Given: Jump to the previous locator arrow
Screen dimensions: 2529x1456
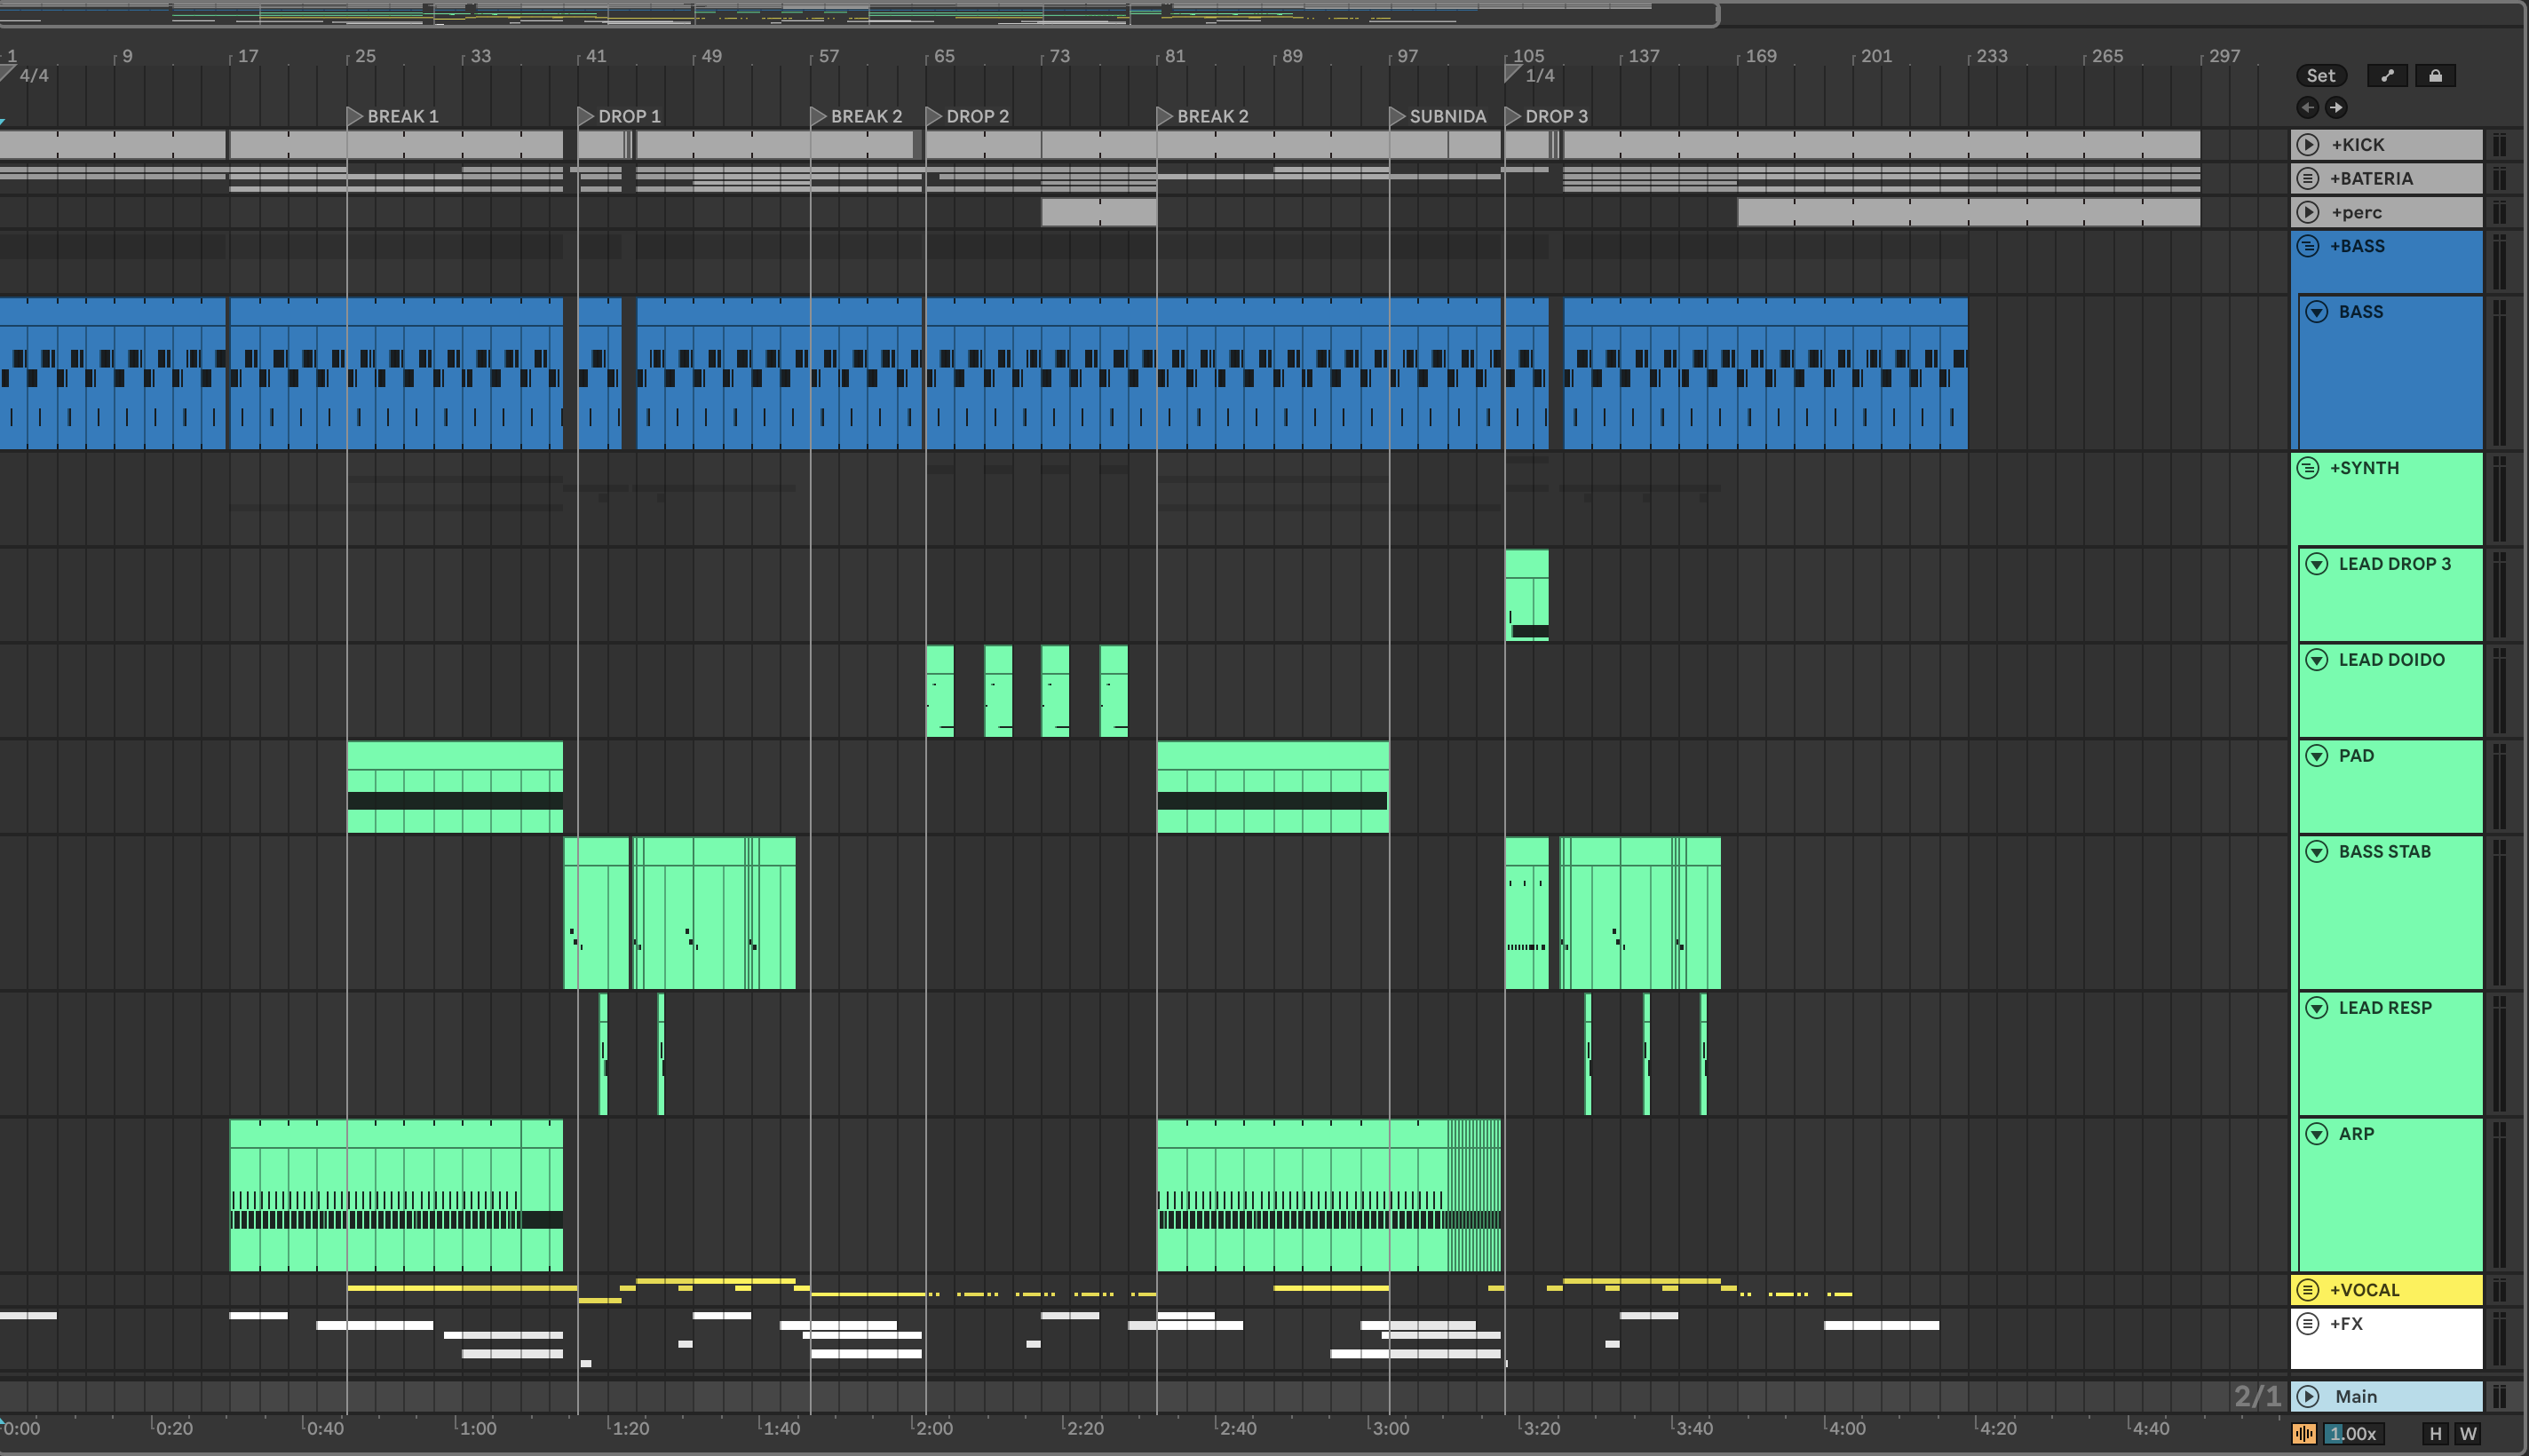Looking at the screenshot, I should pos(2307,107).
